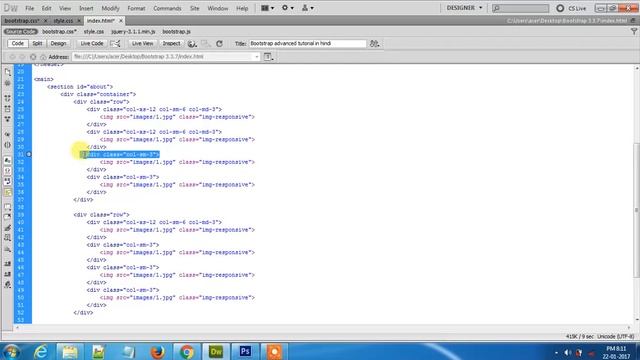Click the Balance Braces icon
Screen dimensions: 640x360
[x=8, y=145]
